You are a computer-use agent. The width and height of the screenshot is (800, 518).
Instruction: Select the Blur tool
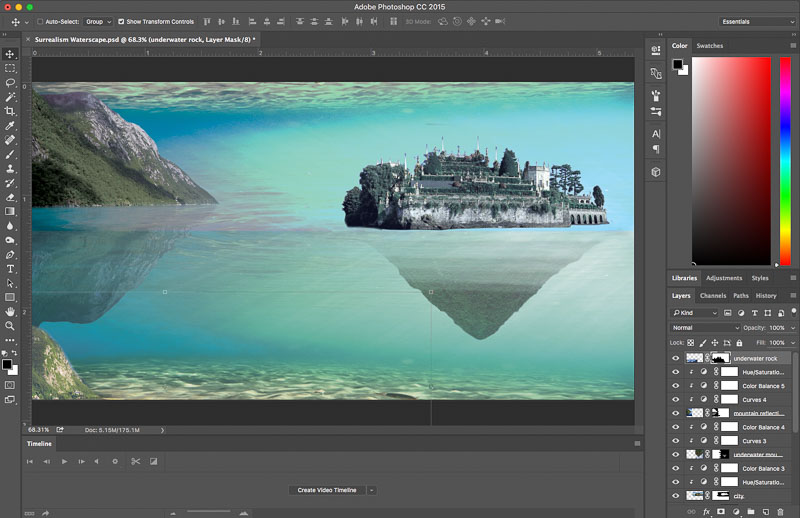pyautogui.click(x=10, y=226)
